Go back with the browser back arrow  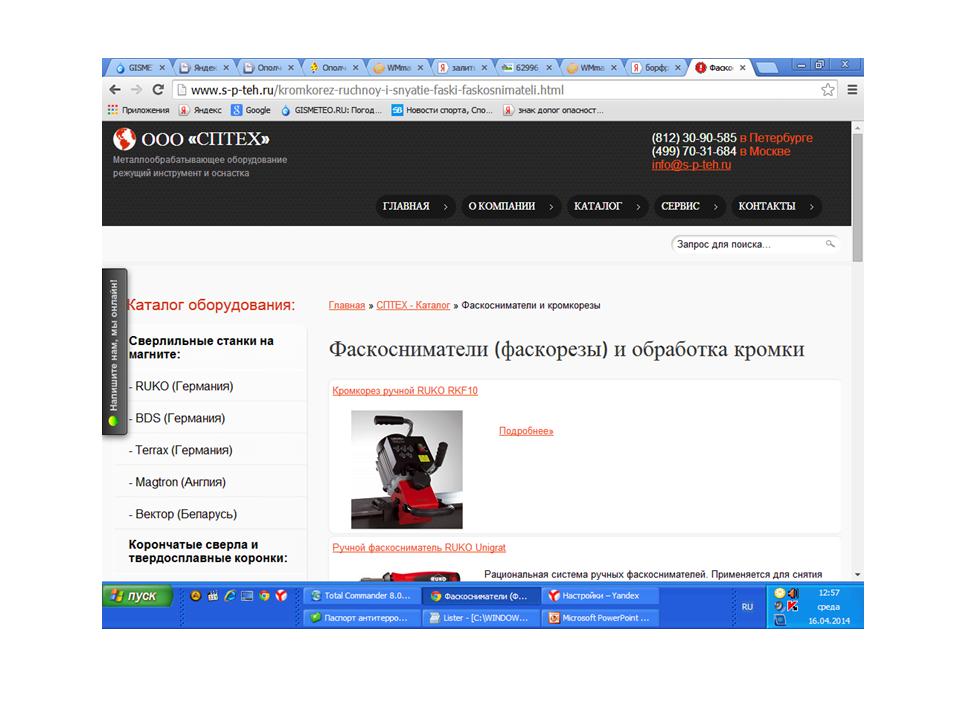114,89
